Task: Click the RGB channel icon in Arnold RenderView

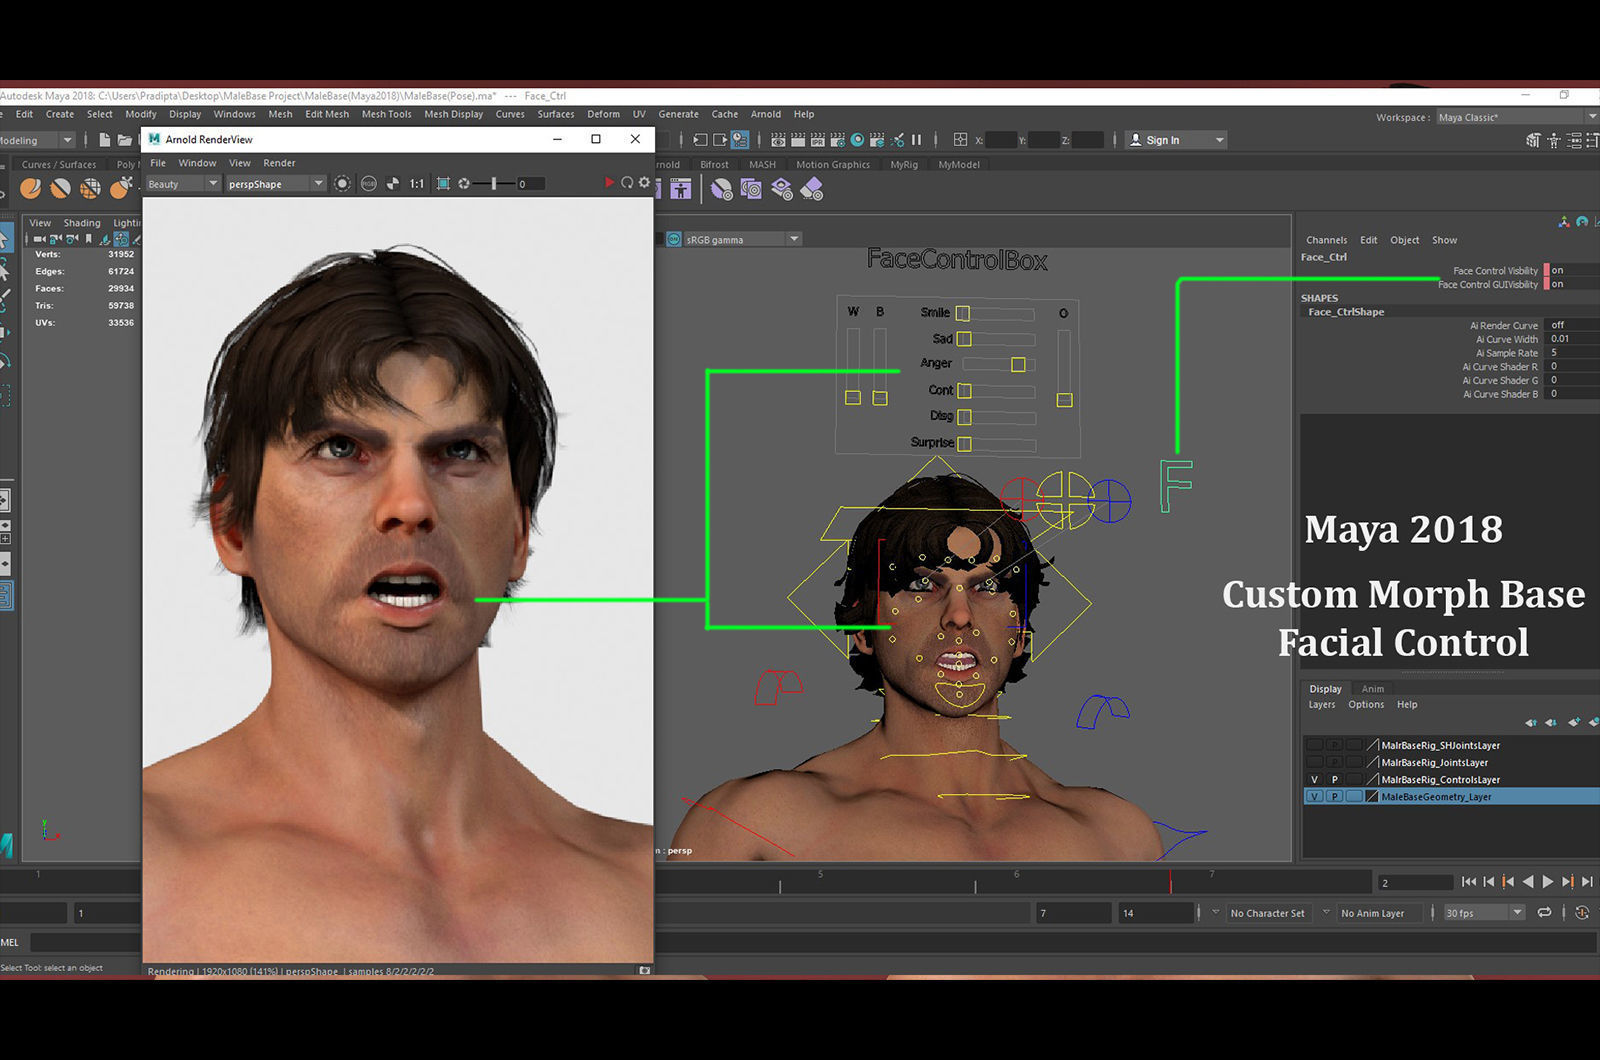Action: coord(368,183)
